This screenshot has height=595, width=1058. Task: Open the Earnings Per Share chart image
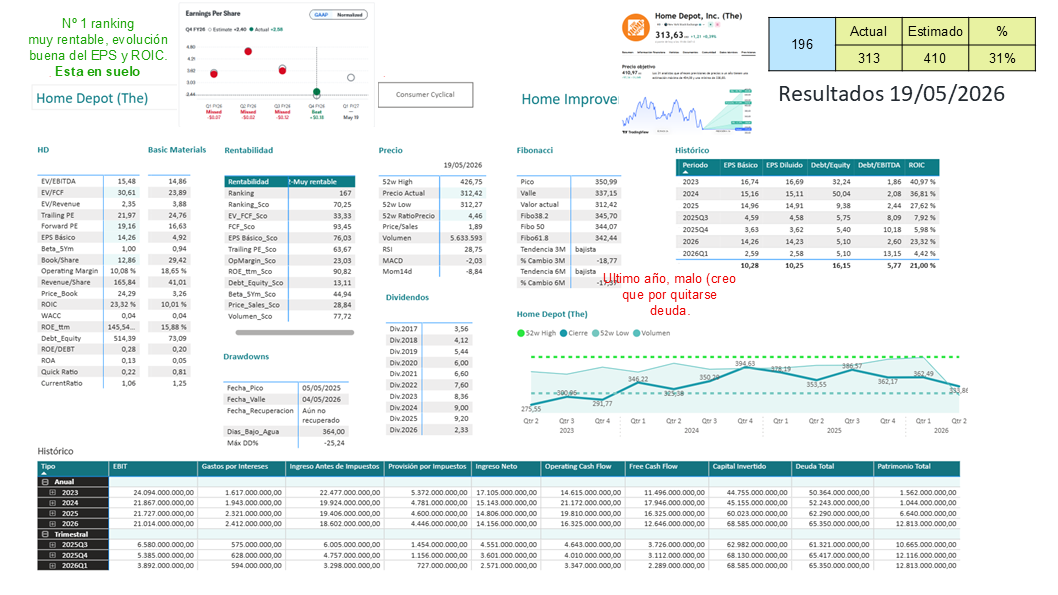point(277,65)
